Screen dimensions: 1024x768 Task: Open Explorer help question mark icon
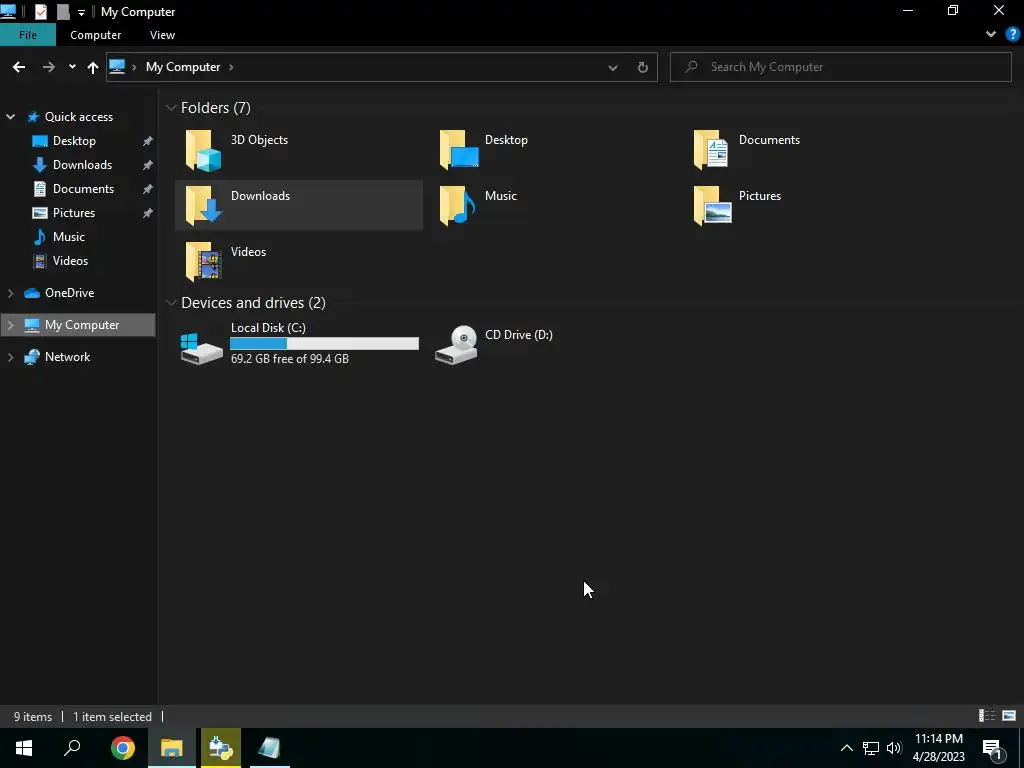pos(1013,35)
